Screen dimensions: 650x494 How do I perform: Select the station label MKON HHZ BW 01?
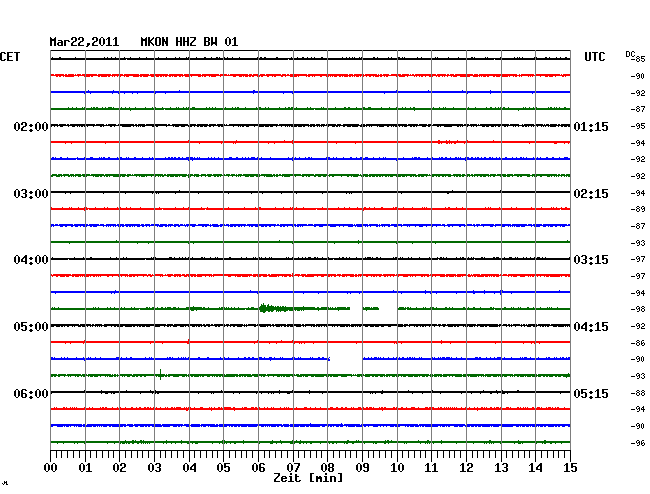(x=189, y=42)
